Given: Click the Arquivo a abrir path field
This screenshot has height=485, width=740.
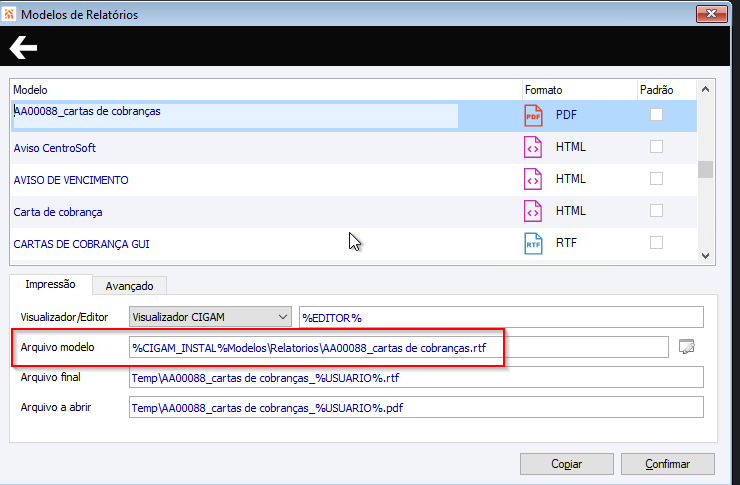Looking at the screenshot, I should 416,408.
